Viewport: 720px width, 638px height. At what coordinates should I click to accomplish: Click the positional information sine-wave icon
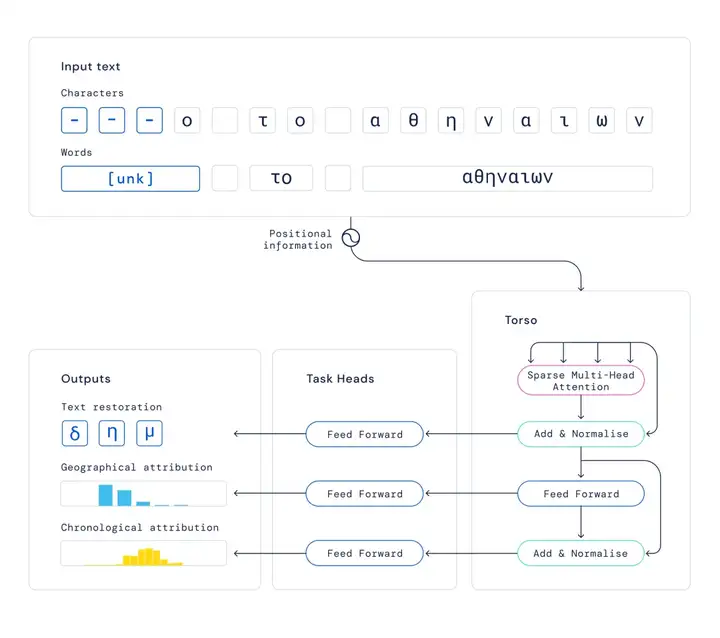[x=351, y=238]
